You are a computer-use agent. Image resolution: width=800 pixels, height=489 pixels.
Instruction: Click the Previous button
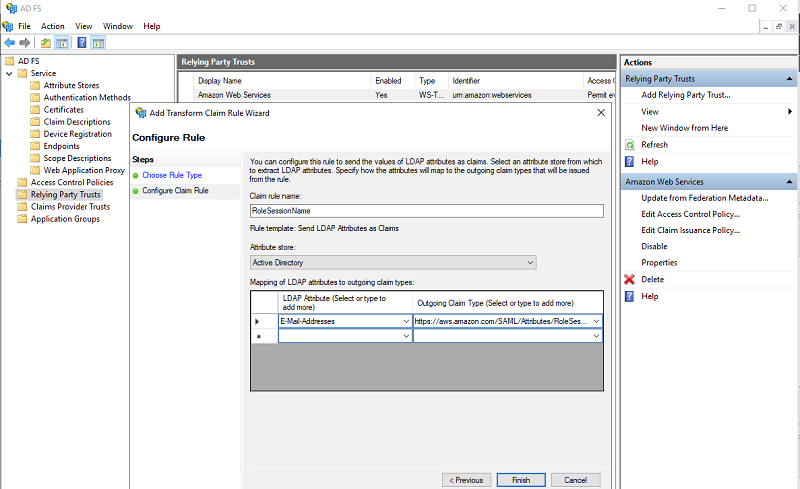(466, 480)
